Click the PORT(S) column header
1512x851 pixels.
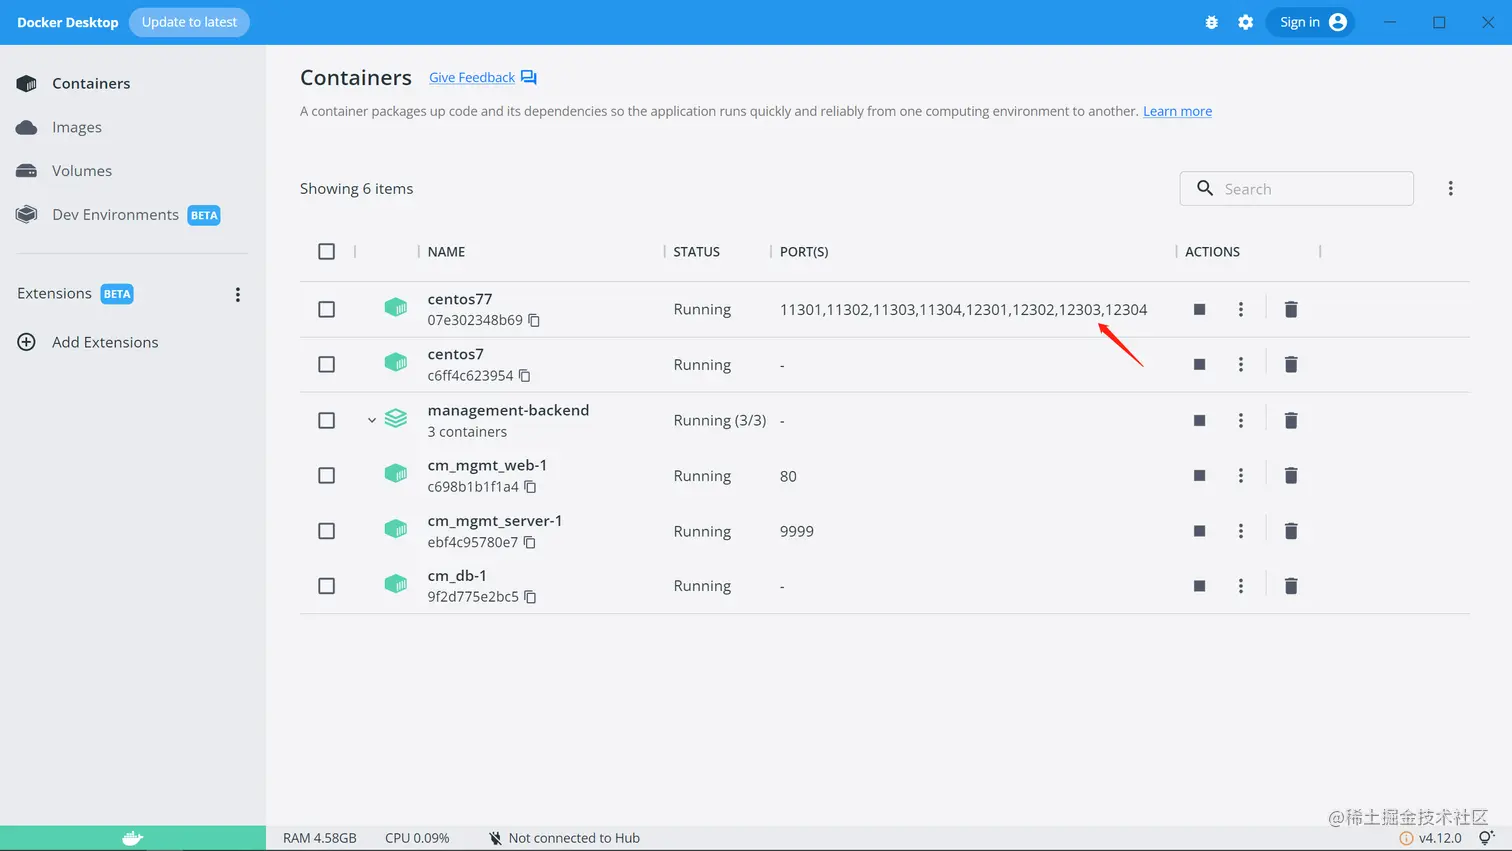(x=804, y=252)
